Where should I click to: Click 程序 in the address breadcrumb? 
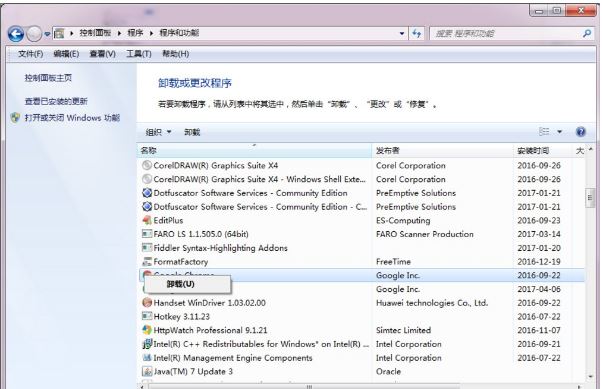click(x=135, y=33)
